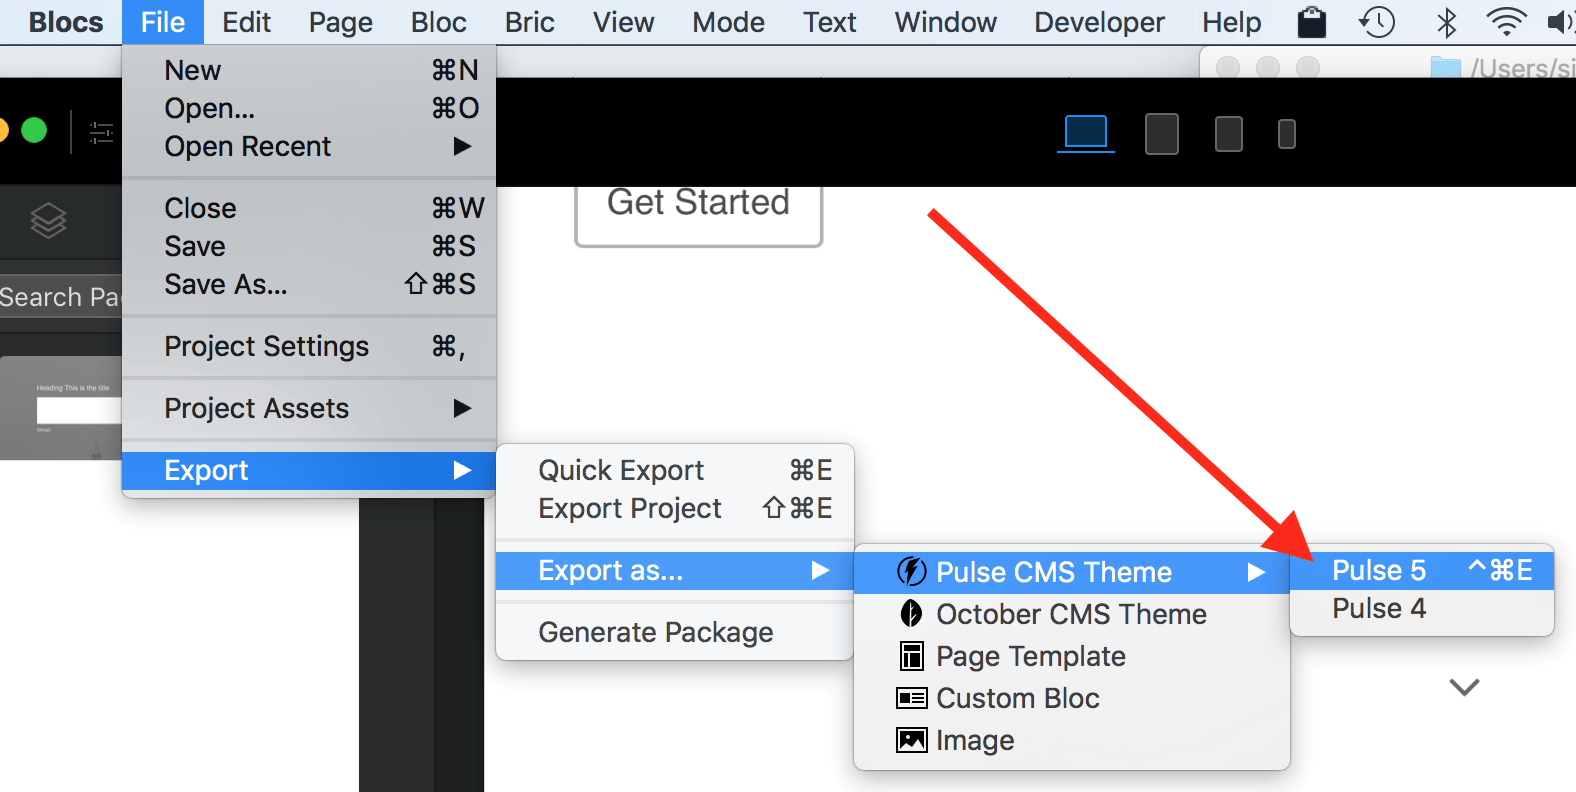The width and height of the screenshot is (1576, 792).
Task: Click the sliders settings icon
Action: coord(101,132)
